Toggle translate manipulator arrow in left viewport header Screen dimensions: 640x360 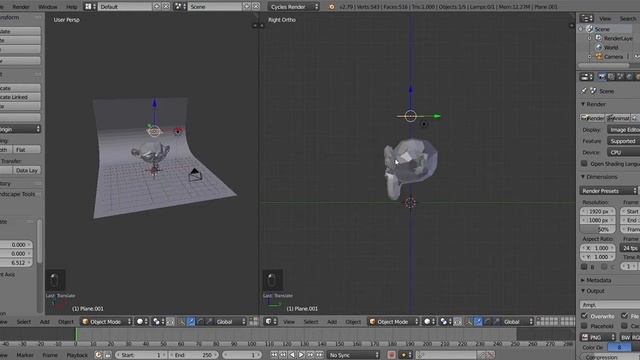(x=191, y=322)
